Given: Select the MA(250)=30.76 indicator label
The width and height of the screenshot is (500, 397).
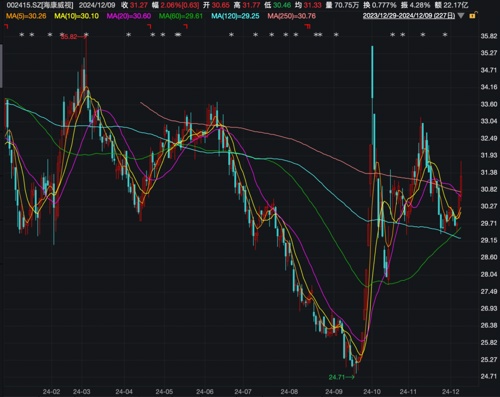Looking at the screenshot, I should pos(292,16).
